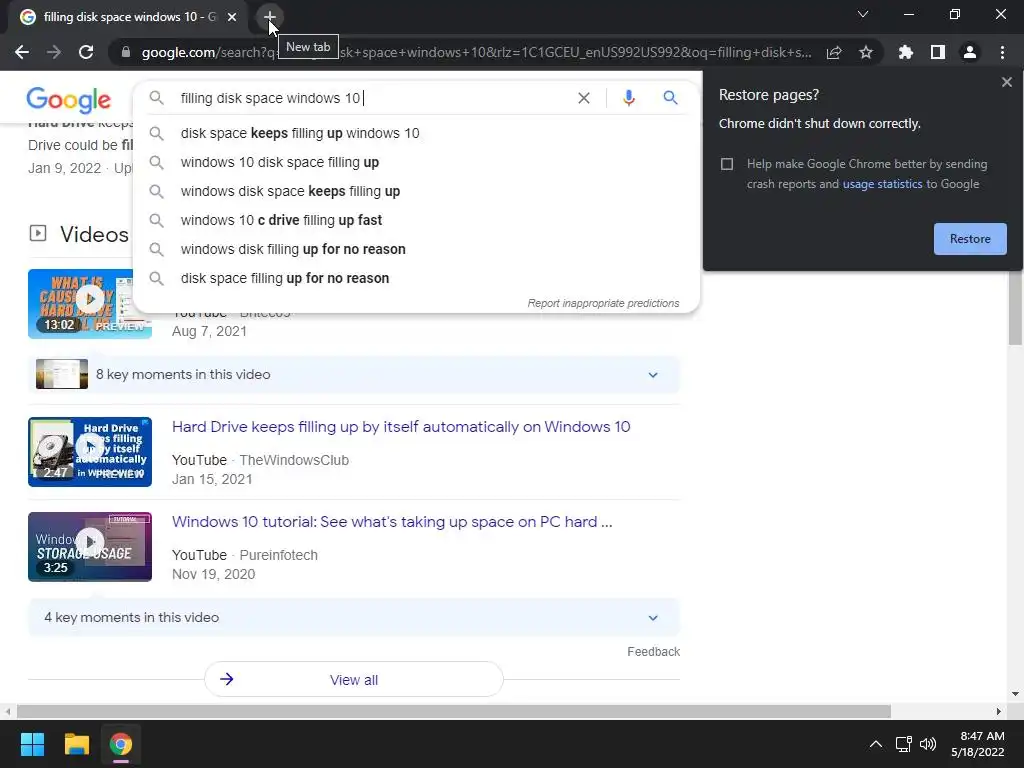
Task: Open a new tab with plus icon
Action: point(270,17)
